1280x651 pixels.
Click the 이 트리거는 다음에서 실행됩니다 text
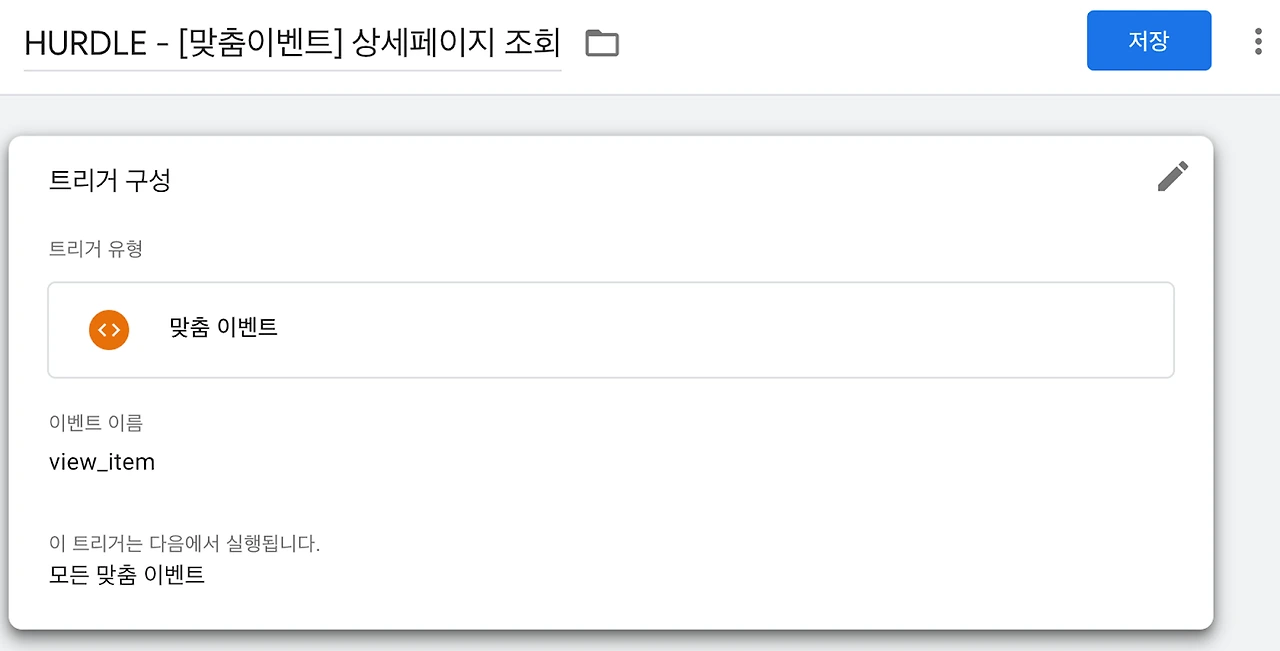point(185,545)
